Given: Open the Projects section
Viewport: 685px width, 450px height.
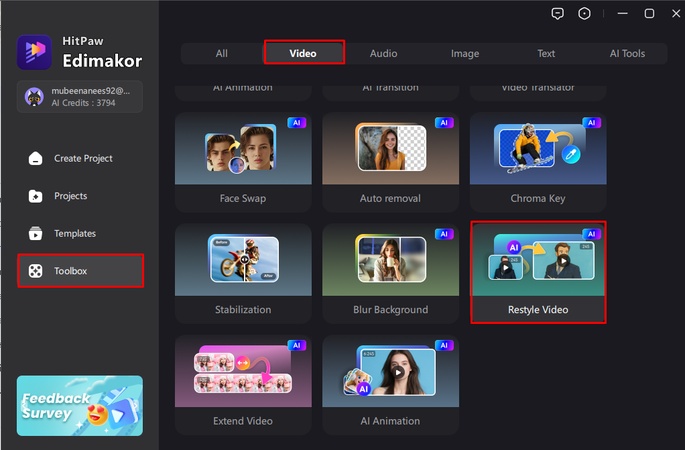Looking at the screenshot, I should tap(80, 196).
